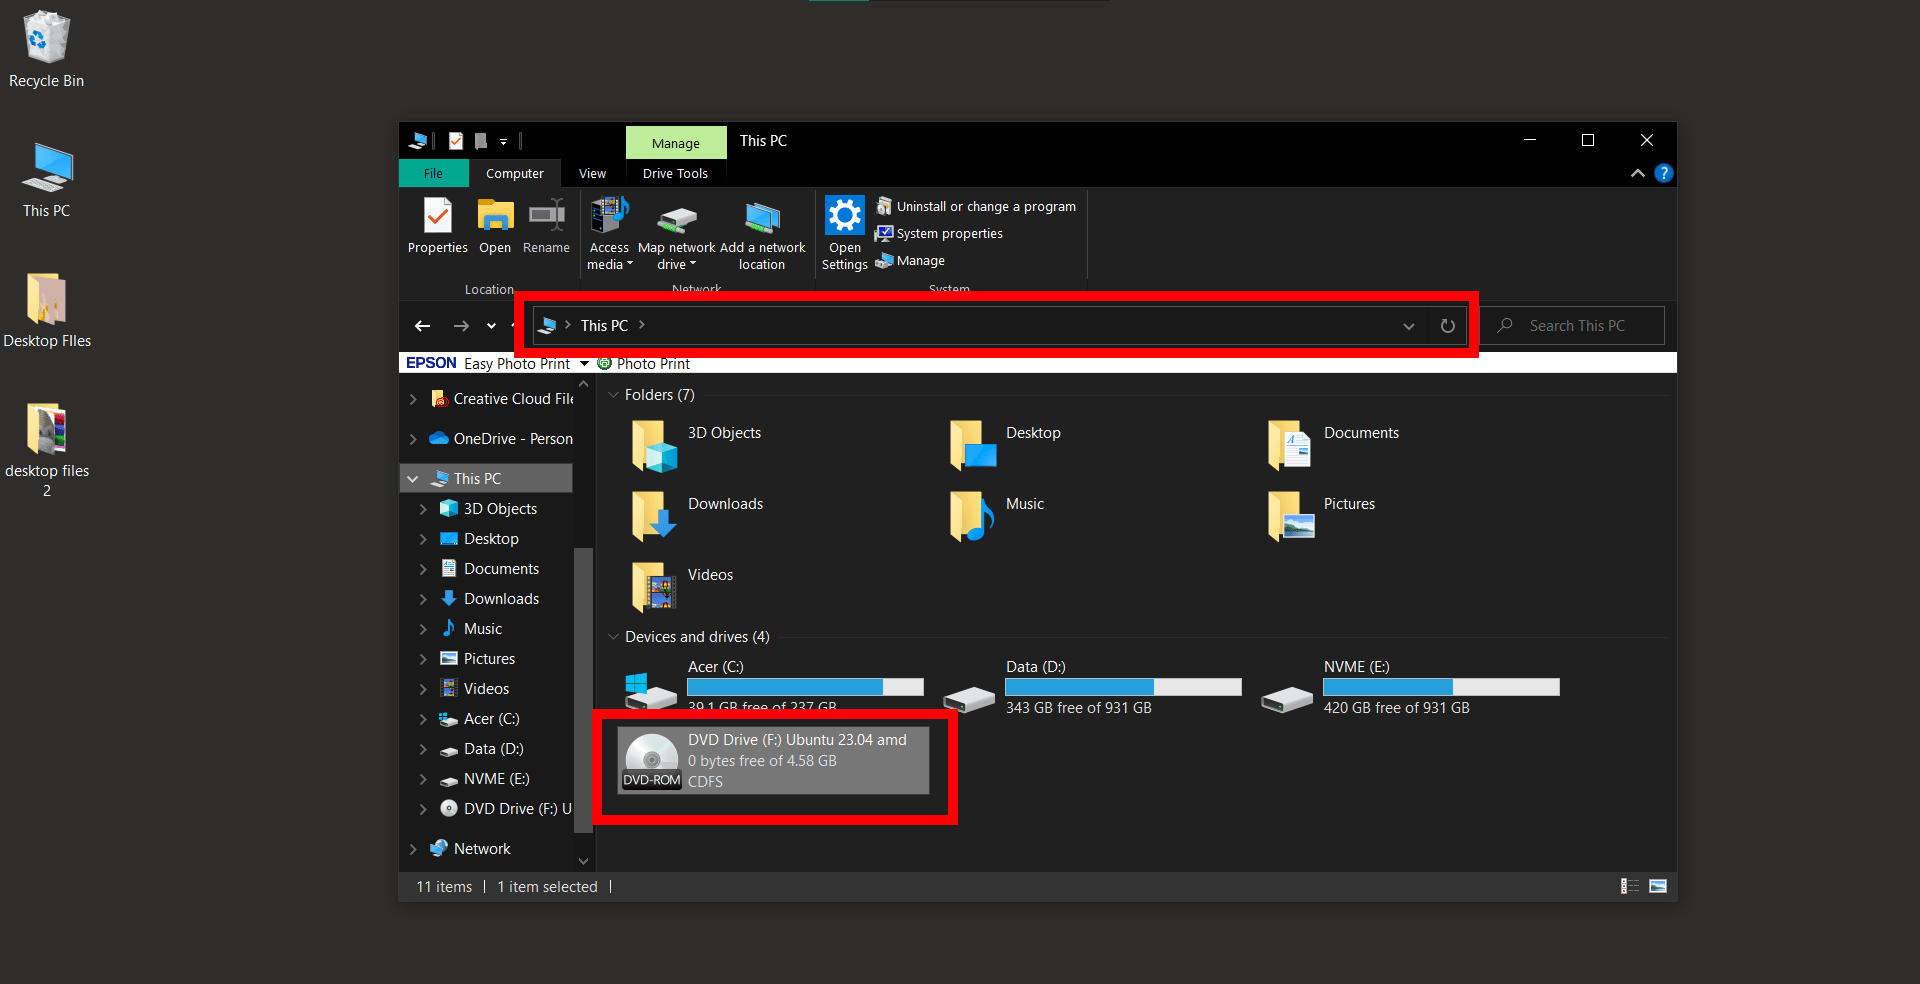Expand the Network node in the sidebar
1920x984 pixels.
pyautogui.click(x=413, y=848)
